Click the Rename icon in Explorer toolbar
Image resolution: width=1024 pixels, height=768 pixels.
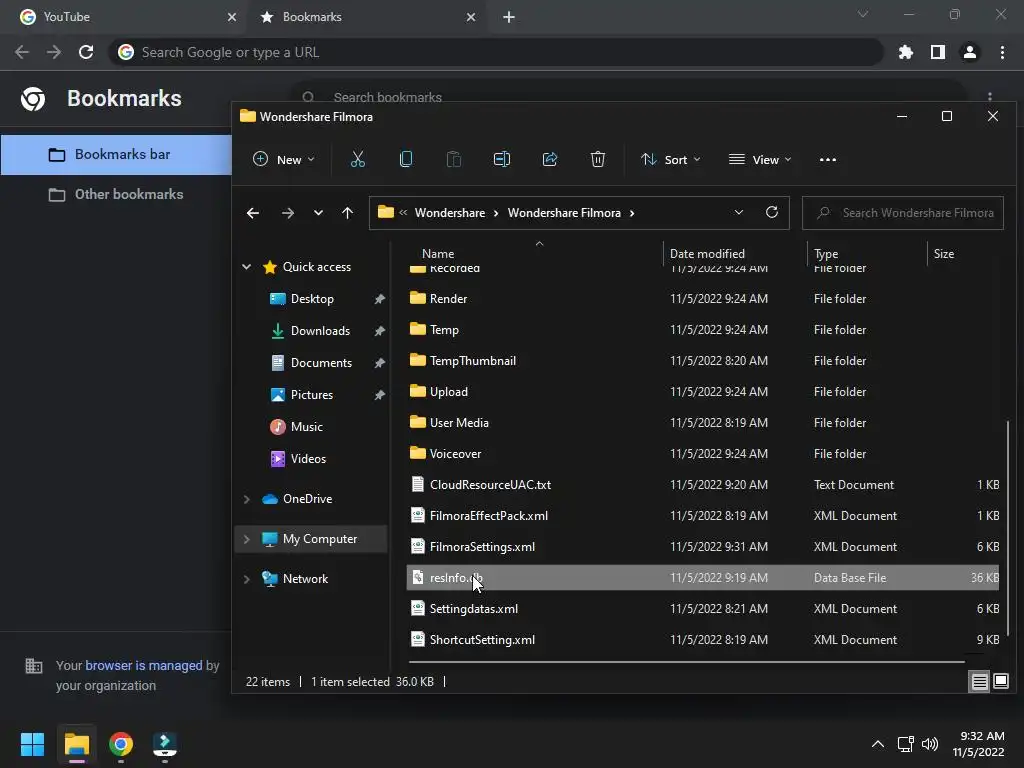tap(502, 159)
